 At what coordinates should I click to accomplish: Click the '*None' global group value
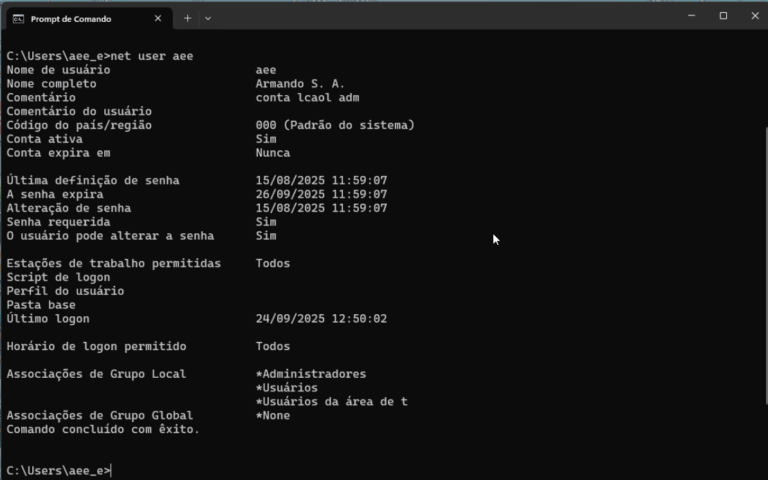click(273, 415)
